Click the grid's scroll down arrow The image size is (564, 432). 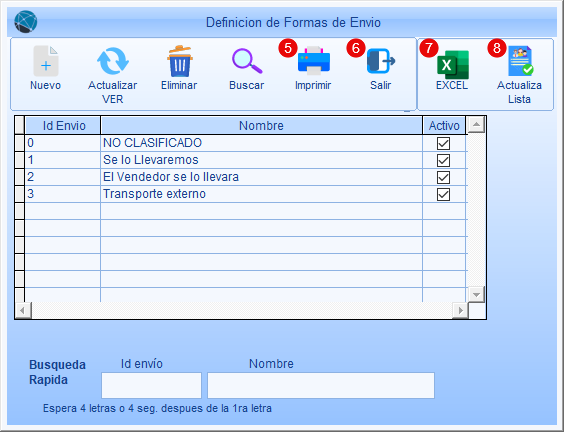[x=476, y=295]
